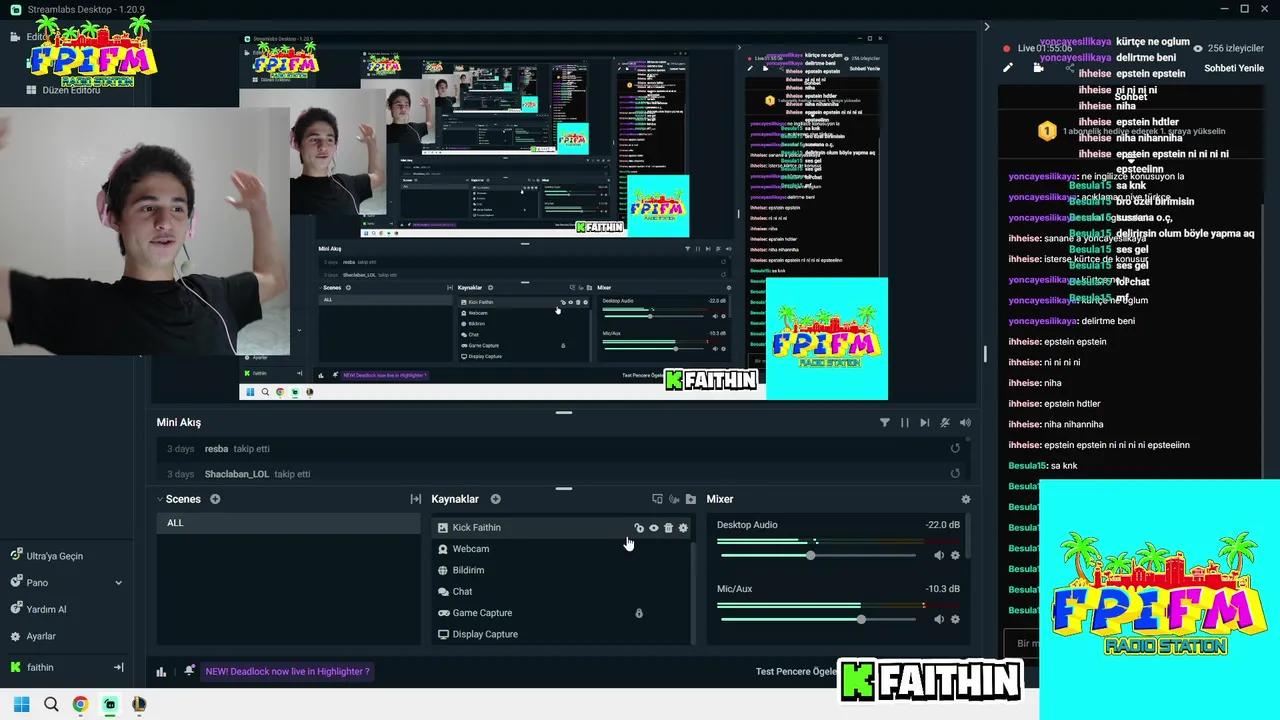Delete the Kick Faithin source via trash icon
Image resolution: width=1280 pixels, height=720 pixels.
click(668, 528)
